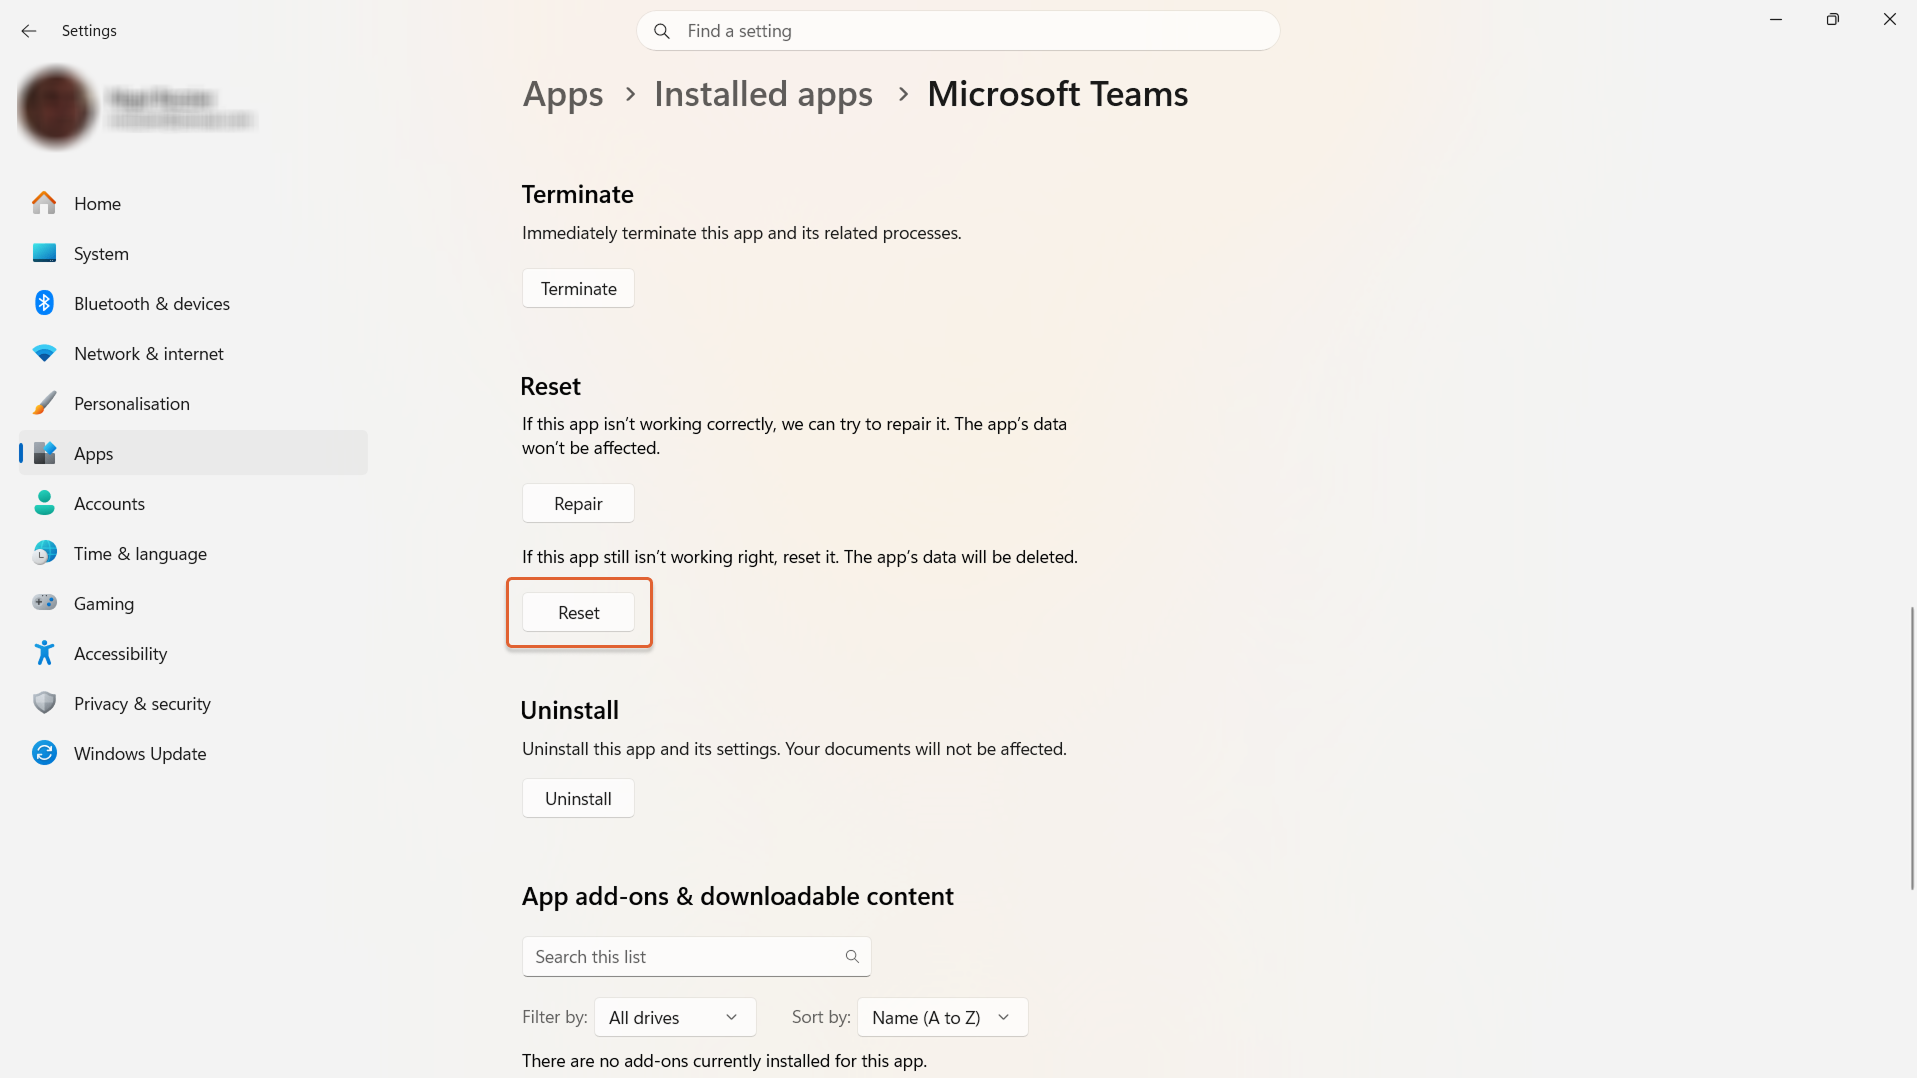This screenshot has width=1917, height=1078.
Task: Click the Apps sidebar icon
Action: [x=44, y=453]
